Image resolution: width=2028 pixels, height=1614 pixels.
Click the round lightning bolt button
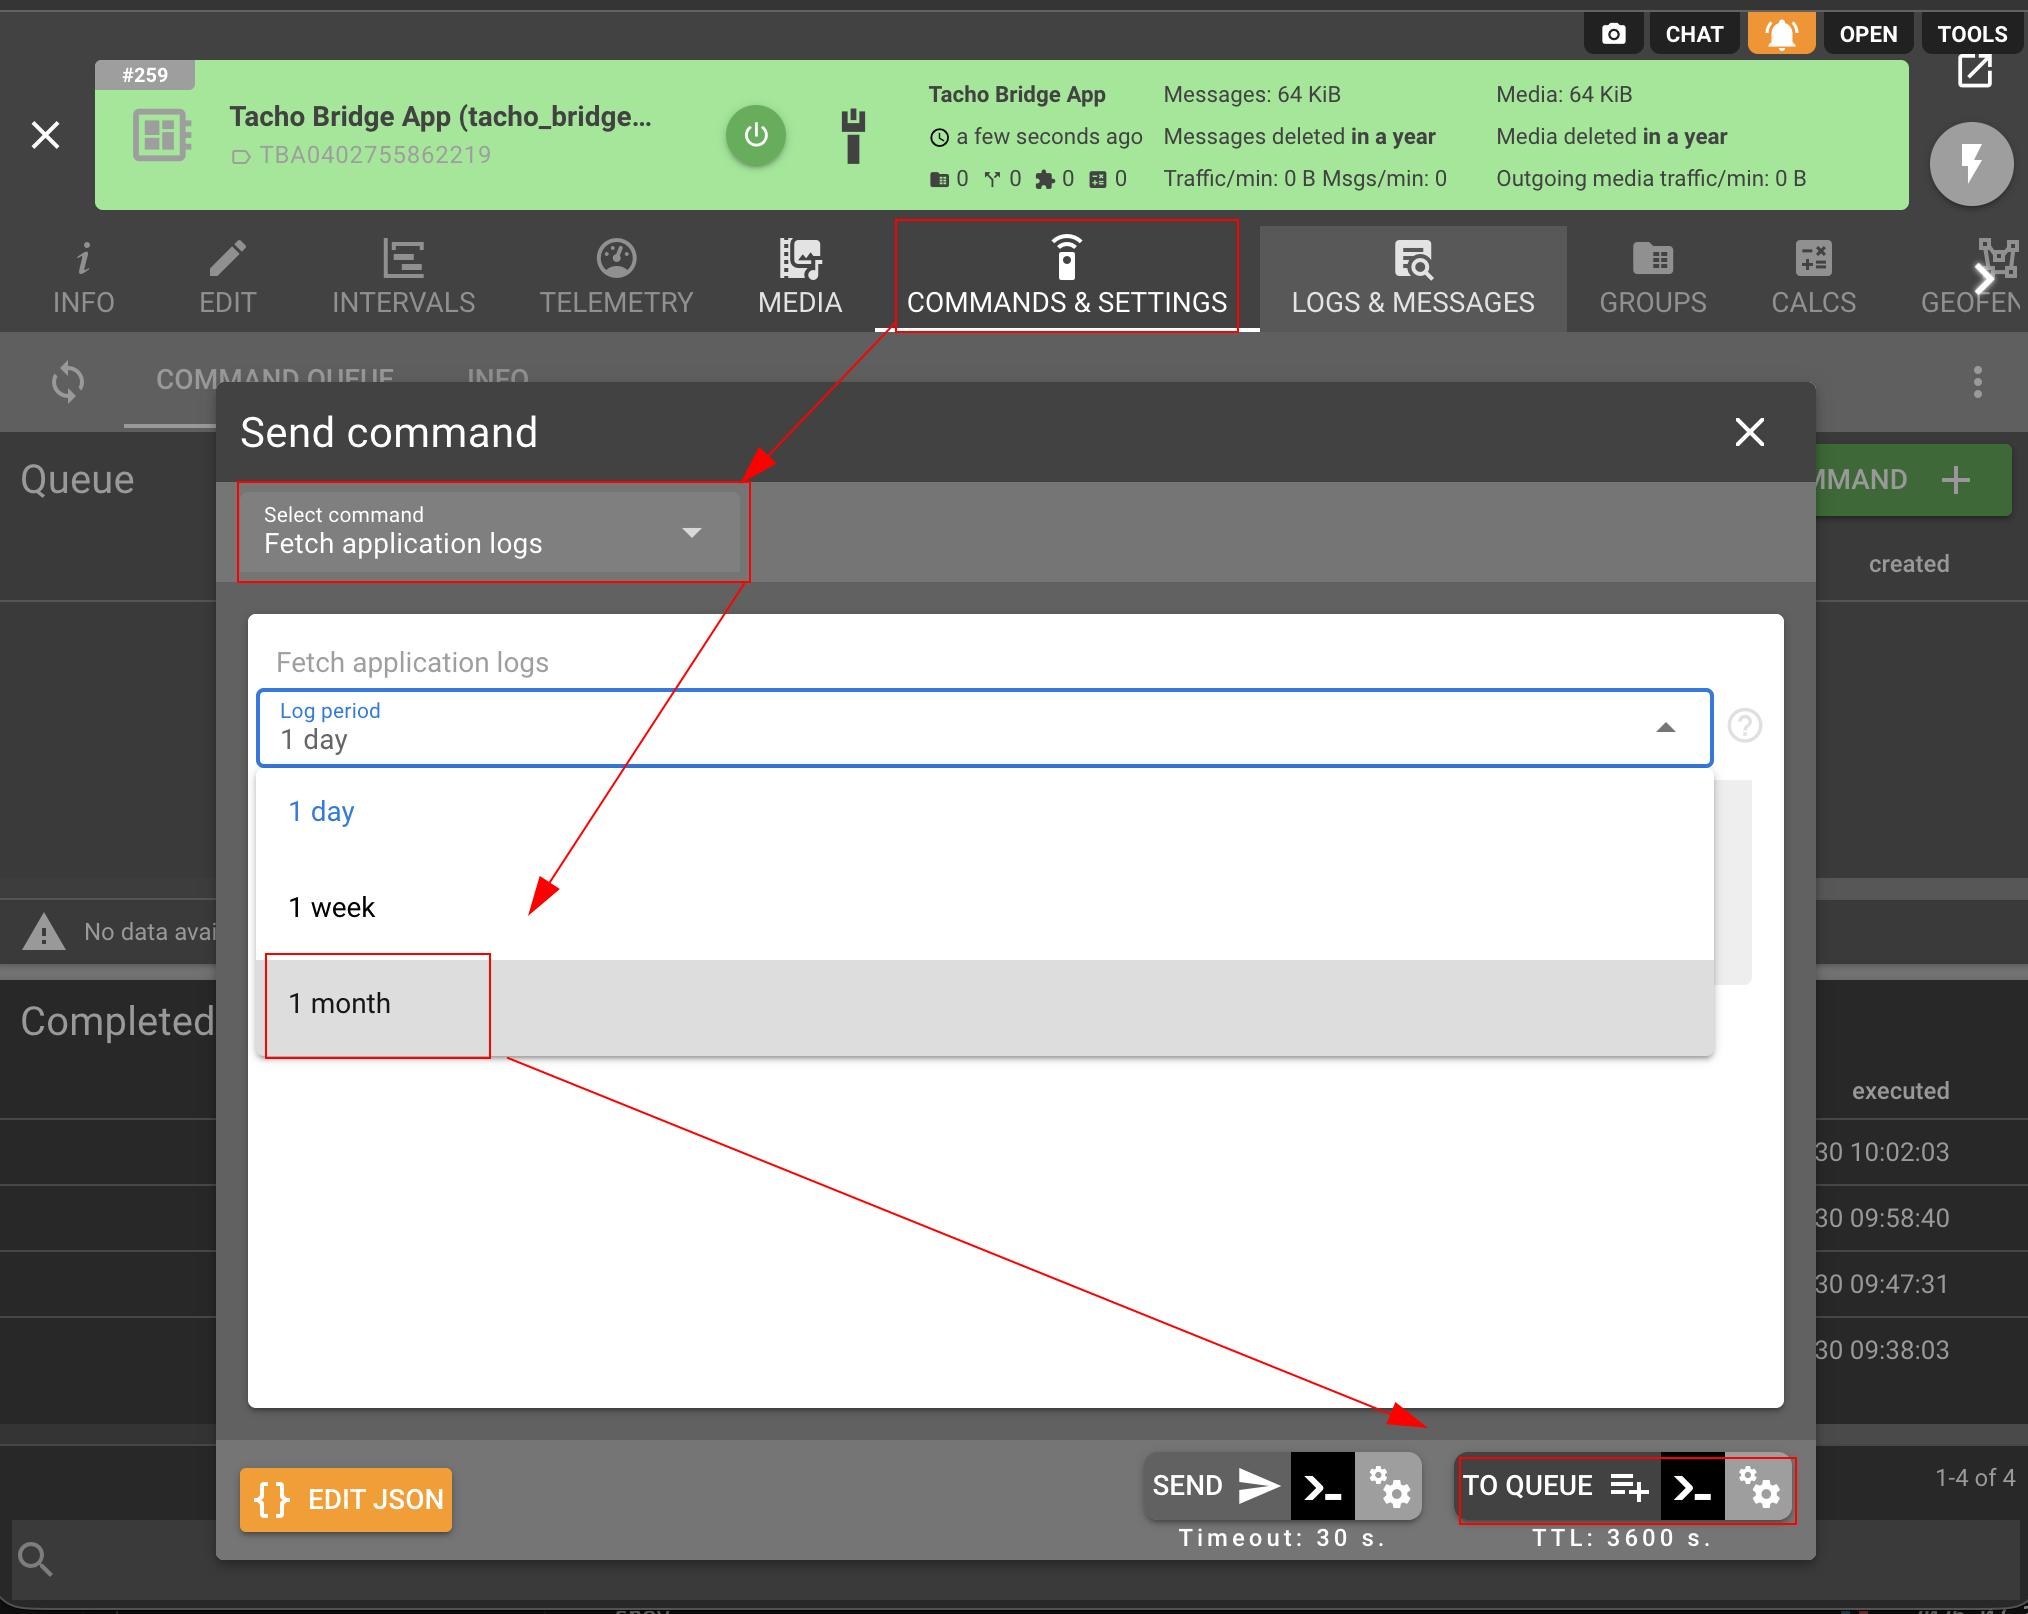pos(1971,164)
